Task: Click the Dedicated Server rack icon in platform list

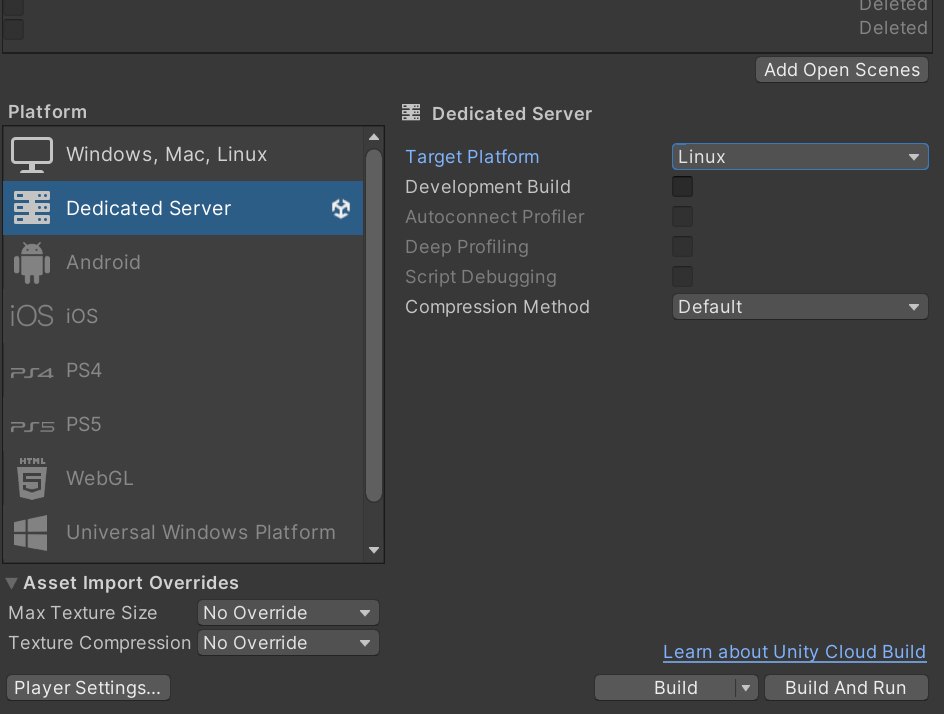Action: [x=32, y=208]
